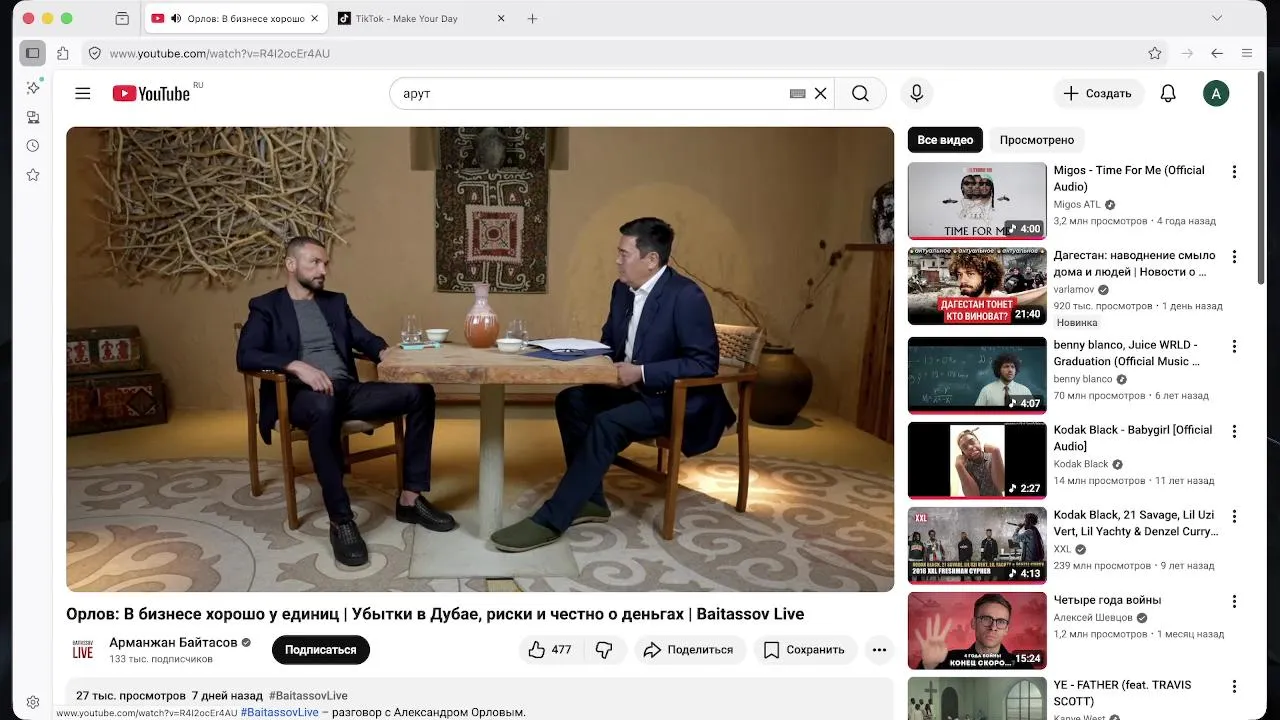Open a new browser tab
The image size is (1280, 720).
(x=532, y=18)
